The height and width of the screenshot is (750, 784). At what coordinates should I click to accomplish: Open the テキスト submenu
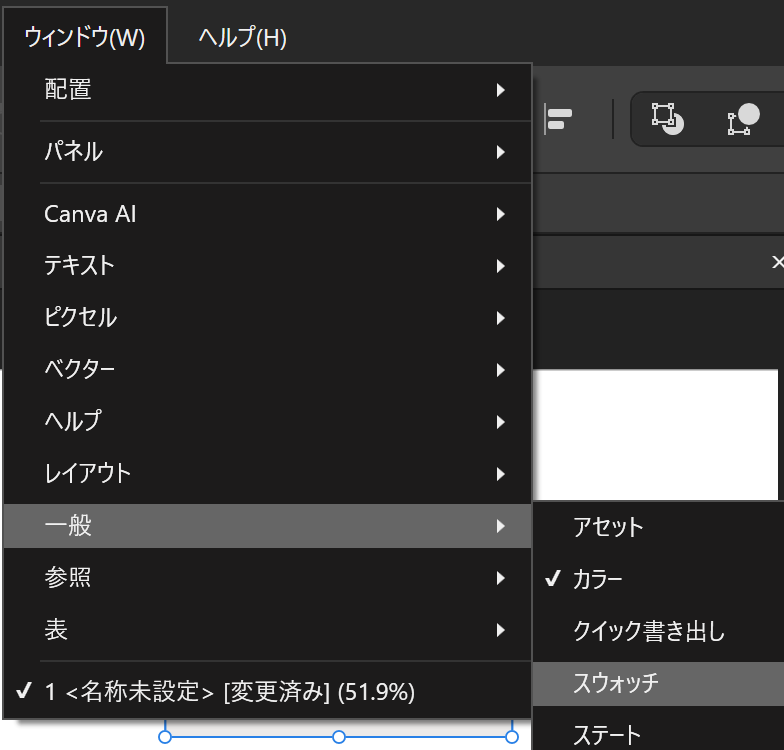pos(268,266)
